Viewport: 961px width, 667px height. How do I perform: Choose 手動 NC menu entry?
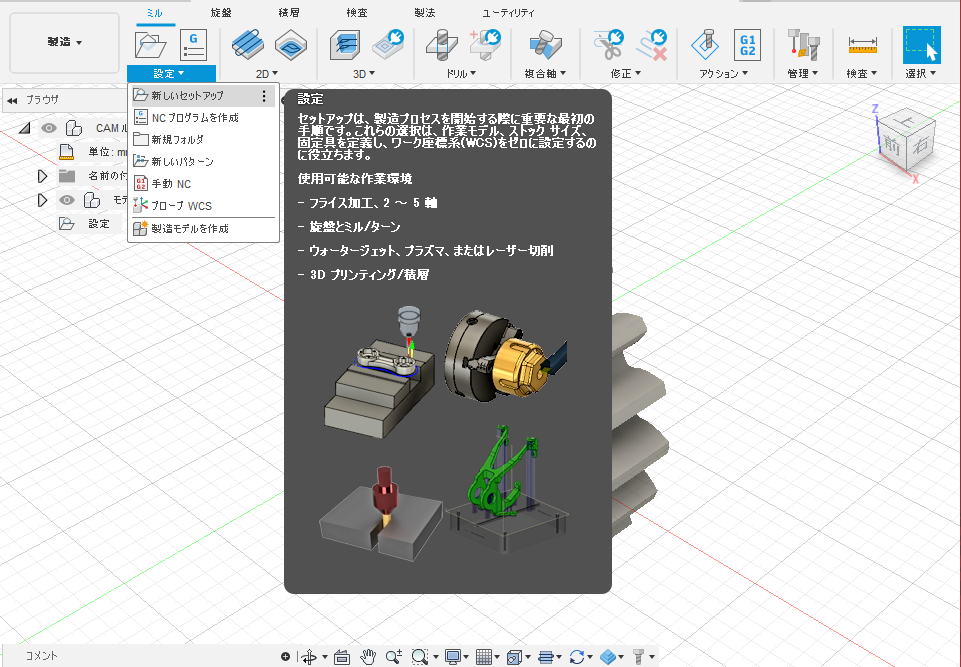[203, 184]
